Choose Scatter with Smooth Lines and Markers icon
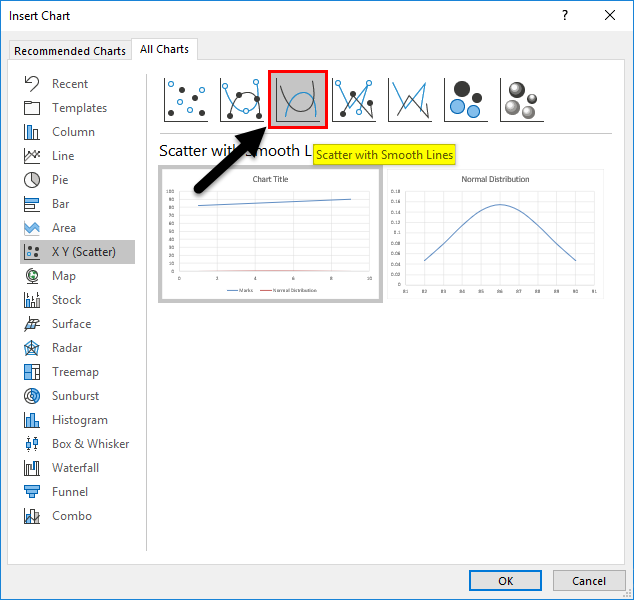Screen dimensions: 634x600 tap(242, 100)
